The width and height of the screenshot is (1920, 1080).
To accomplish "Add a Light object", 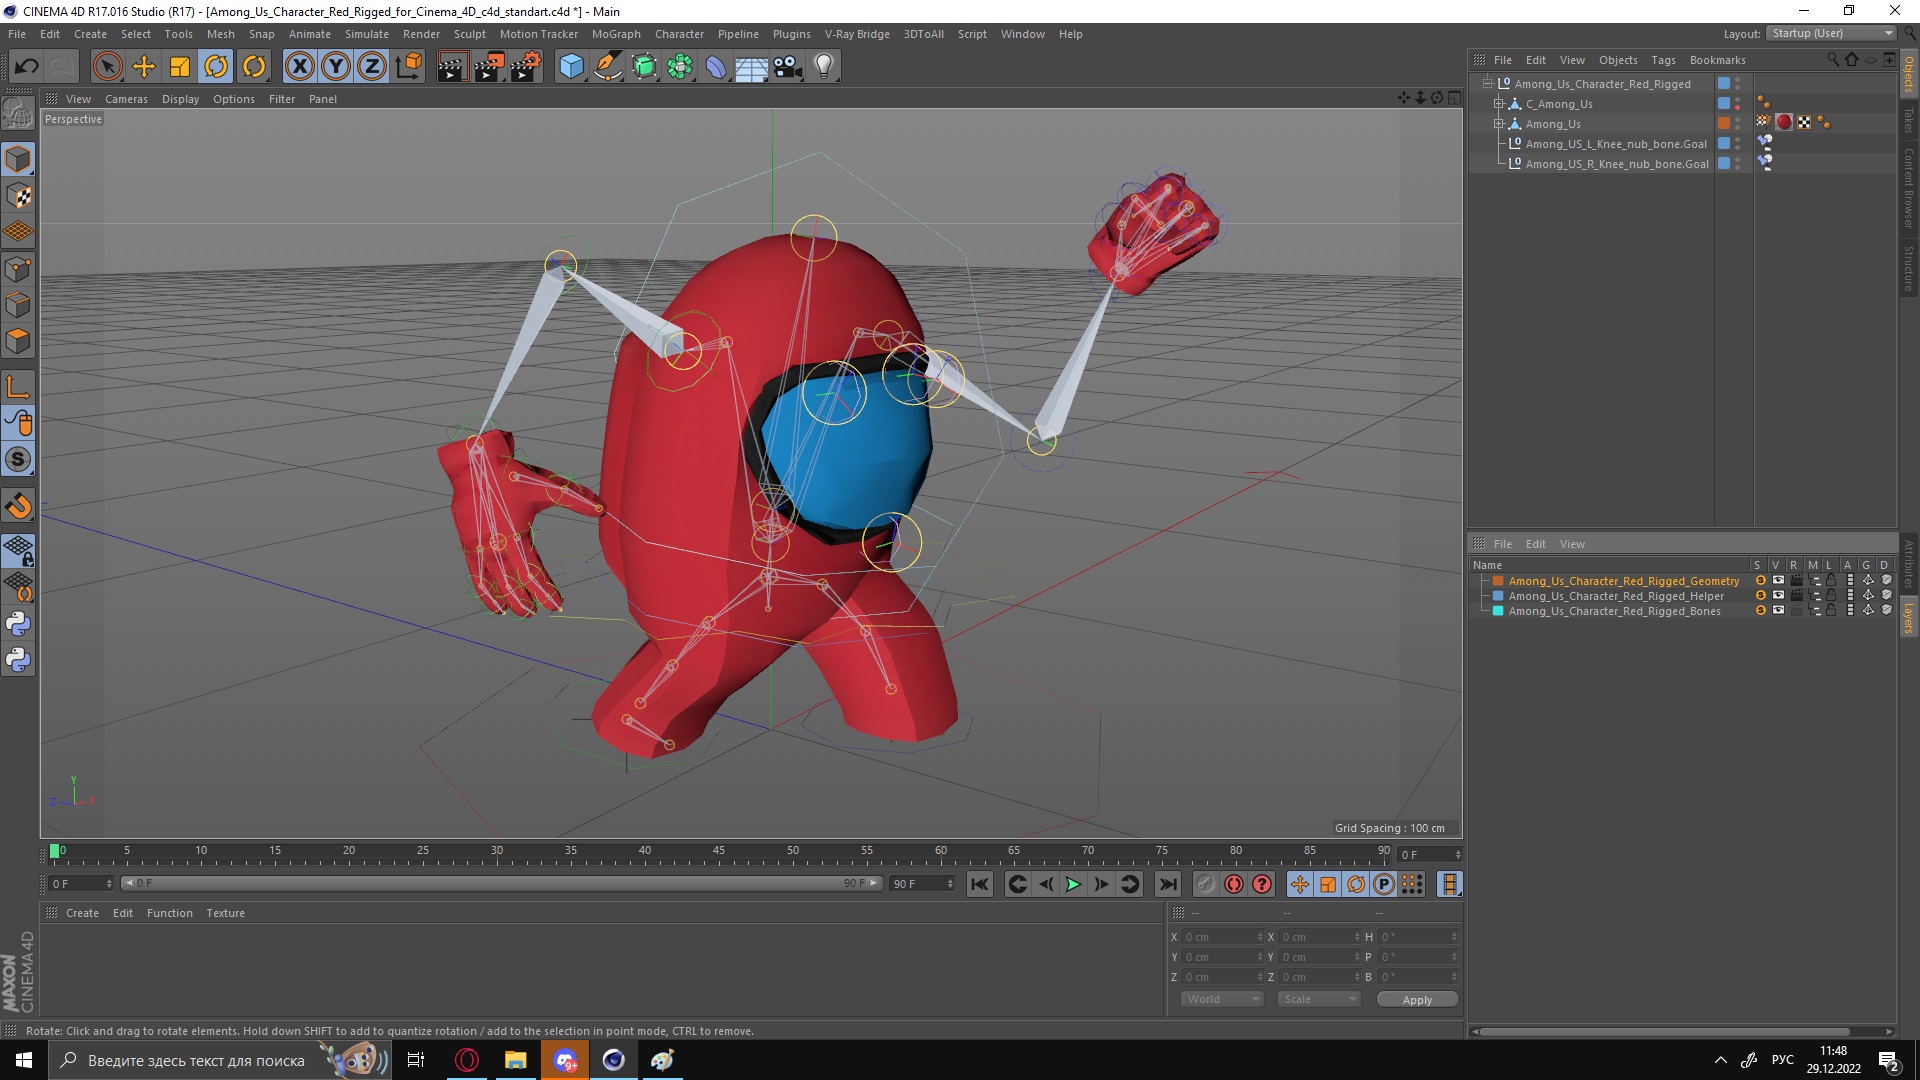I will click(824, 67).
